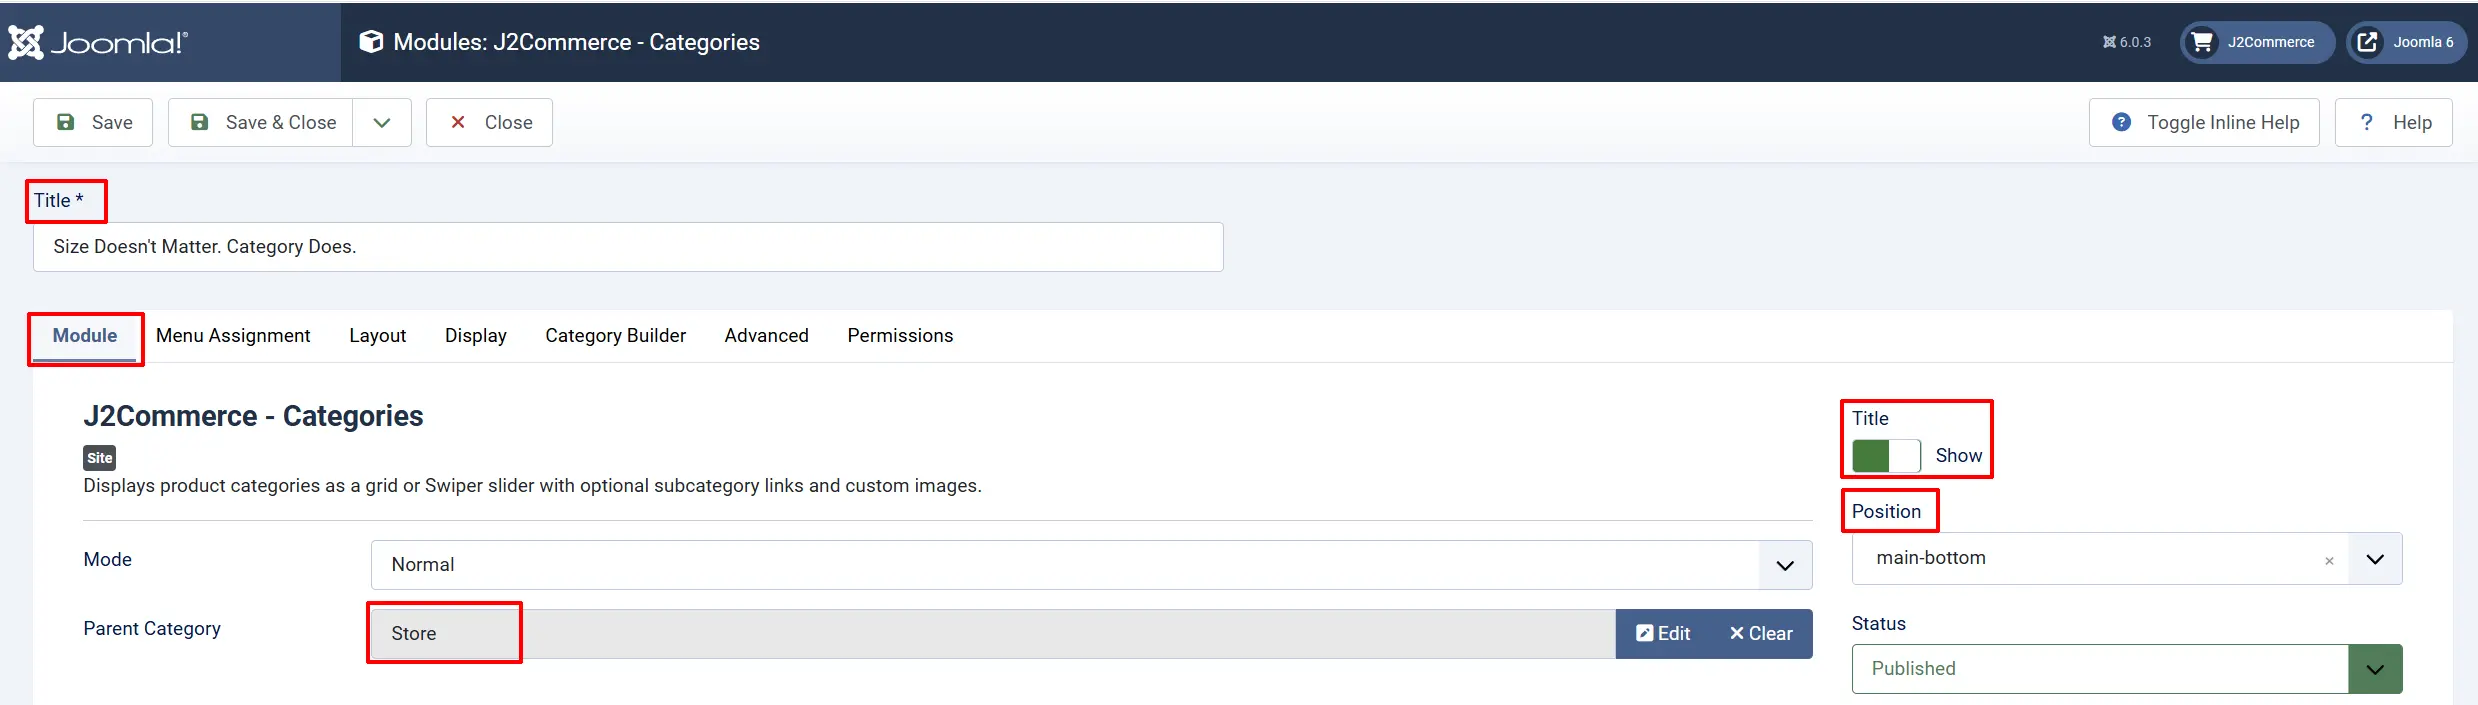Click the Site badge

click(x=100, y=458)
